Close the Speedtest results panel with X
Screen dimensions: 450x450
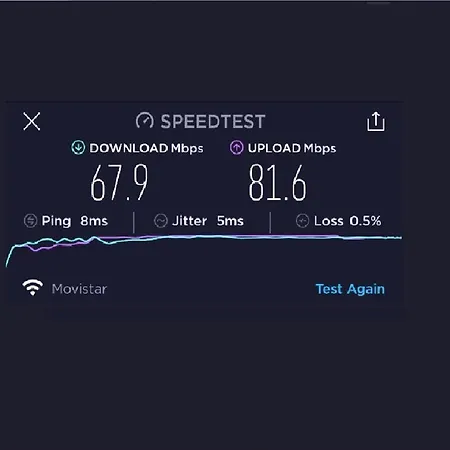tap(32, 121)
